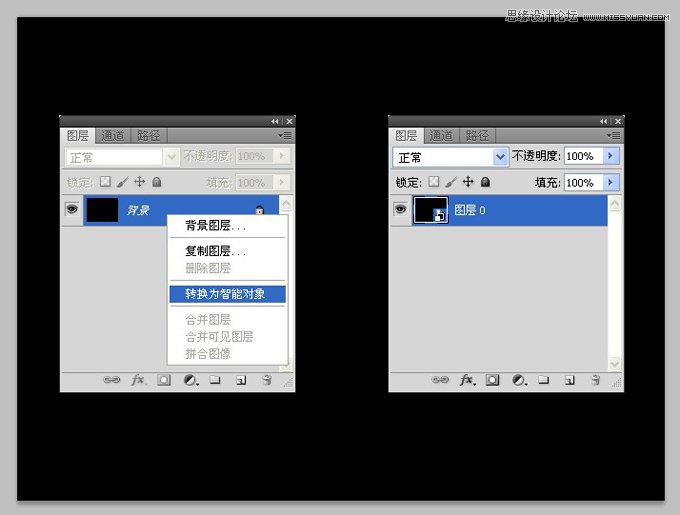Select 图层 tab in right panel
The width and height of the screenshot is (680, 515).
(x=406, y=136)
